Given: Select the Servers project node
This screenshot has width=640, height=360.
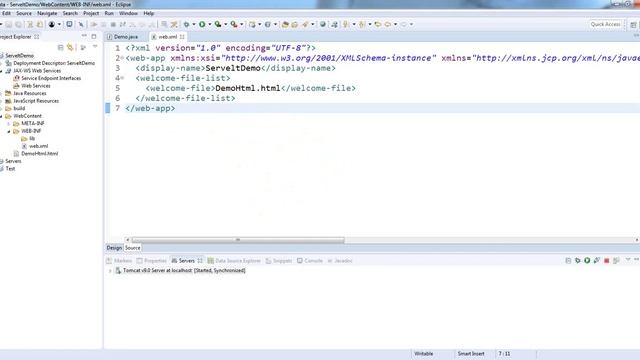Looking at the screenshot, I should tap(13, 161).
